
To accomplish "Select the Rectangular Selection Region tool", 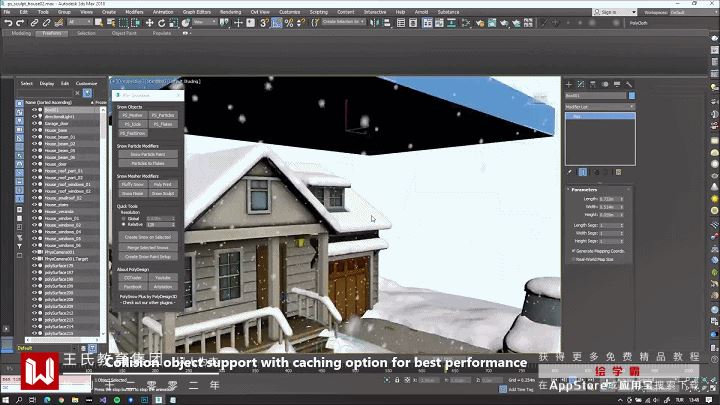I will (x=123, y=22).
